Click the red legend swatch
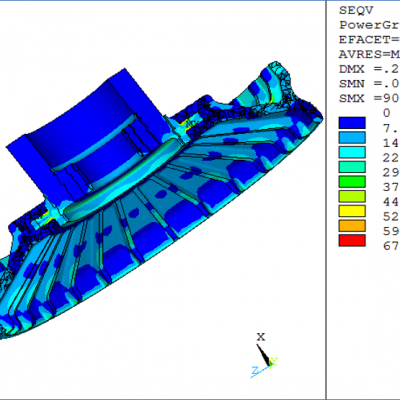The height and width of the screenshot is (400, 400). (x=352, y=240)
